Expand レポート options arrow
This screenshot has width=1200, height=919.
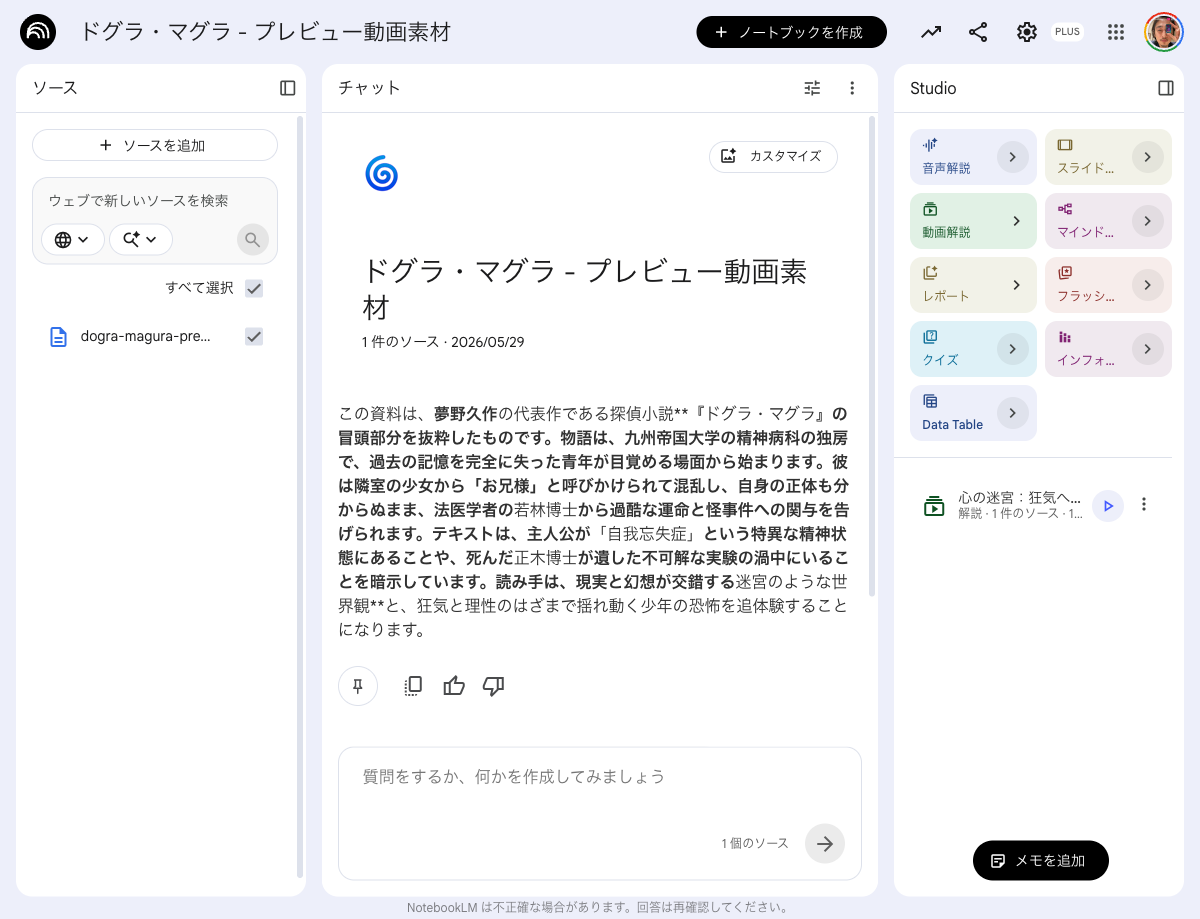point(1016,285)
